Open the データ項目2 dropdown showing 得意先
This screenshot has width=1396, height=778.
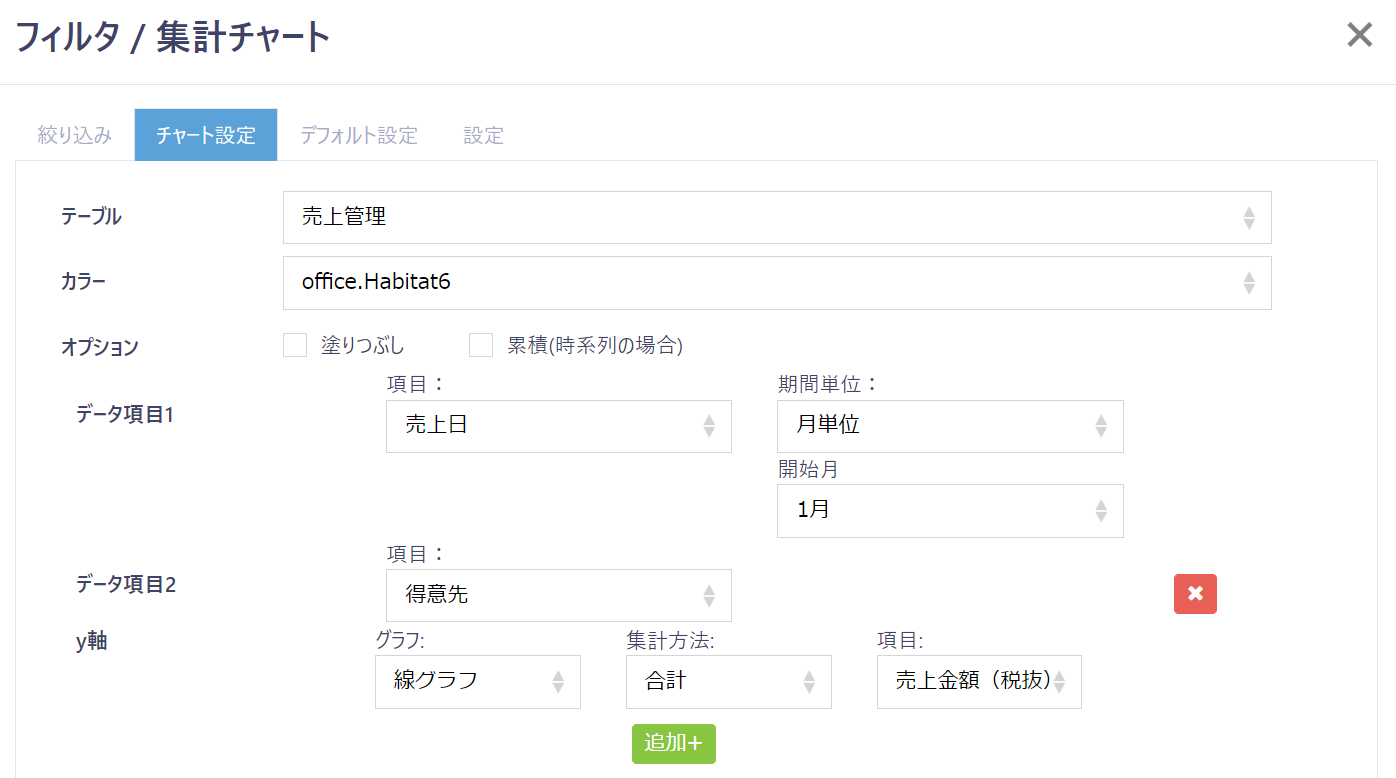tap(558, 595)
